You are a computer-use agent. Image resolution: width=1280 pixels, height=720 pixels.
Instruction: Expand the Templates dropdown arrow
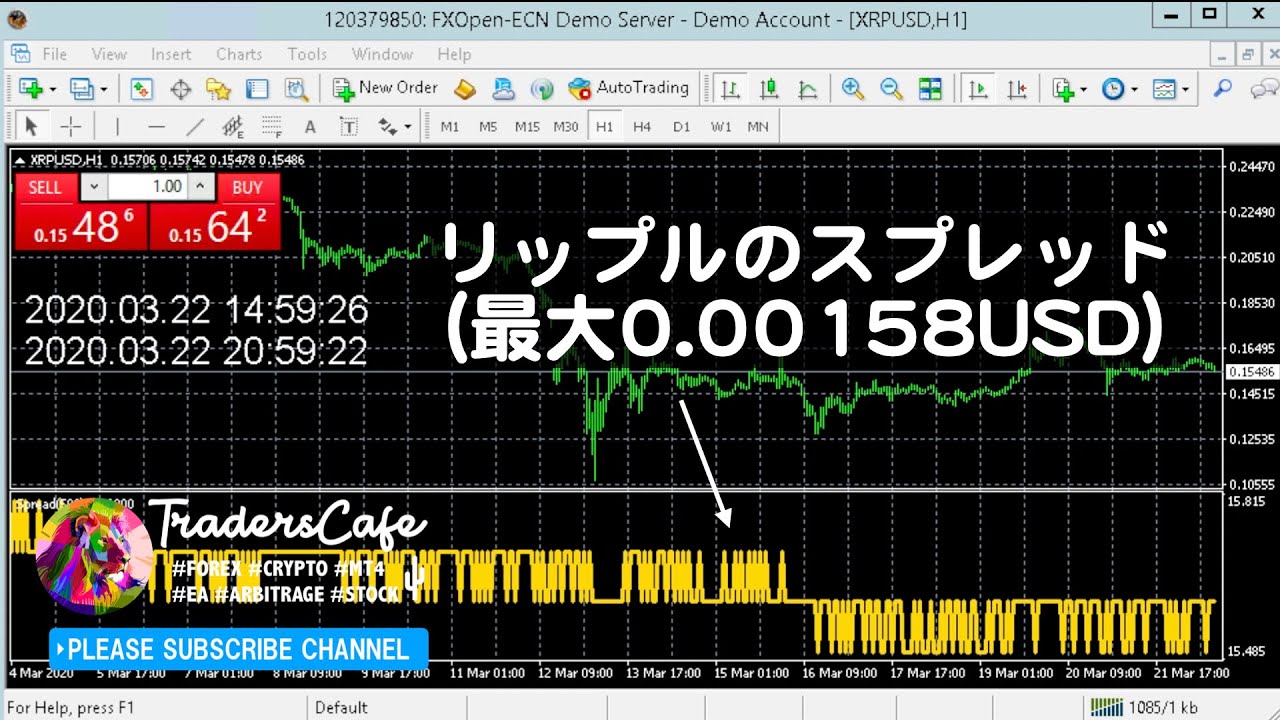pos(1186,89)
